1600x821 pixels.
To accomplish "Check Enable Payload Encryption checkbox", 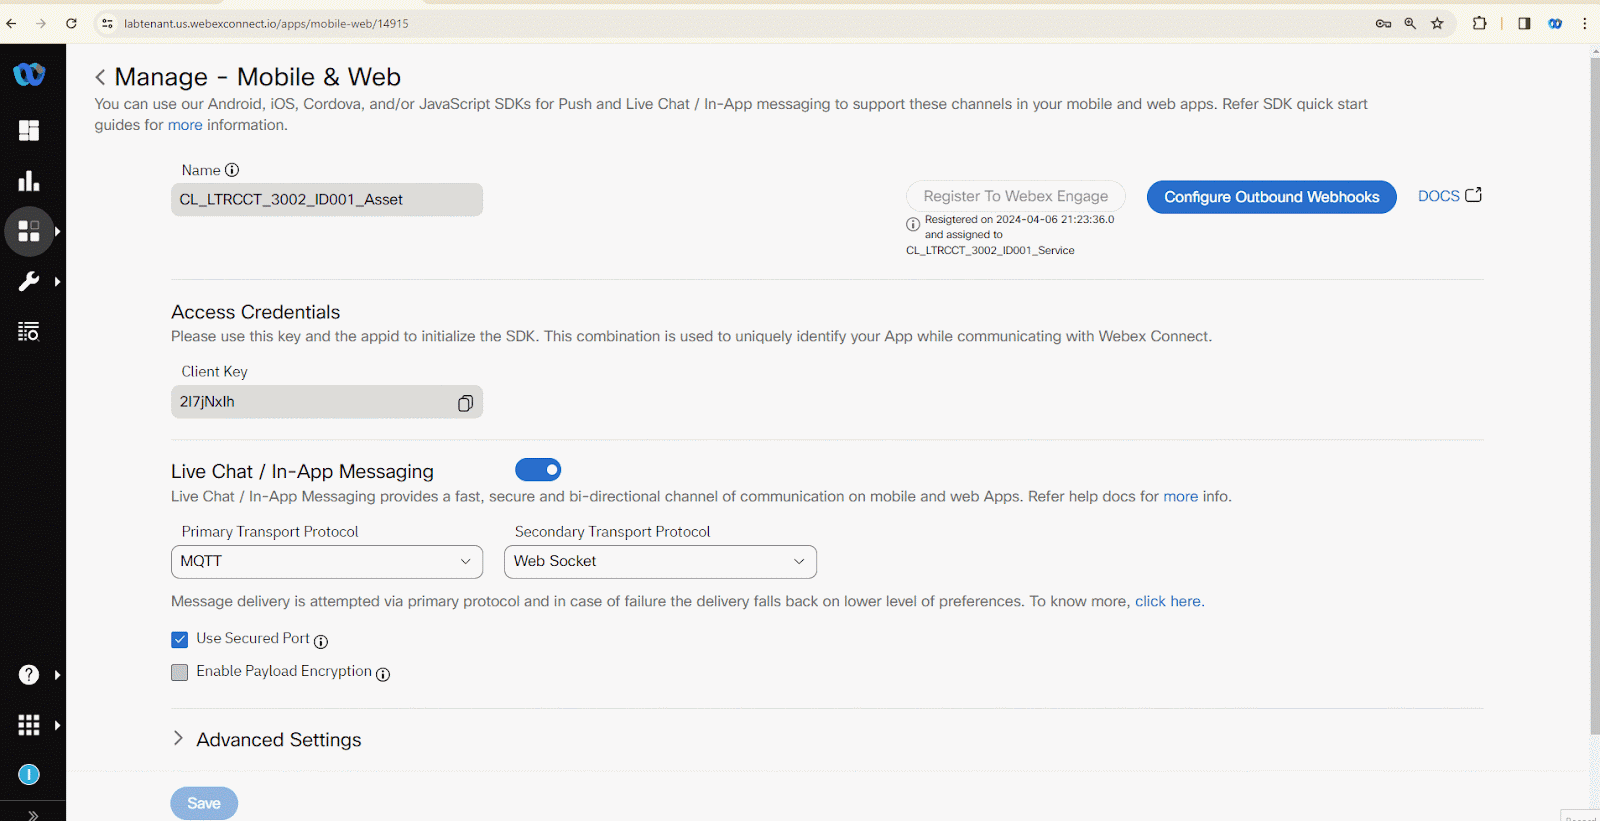I will (x=180, y=673).
